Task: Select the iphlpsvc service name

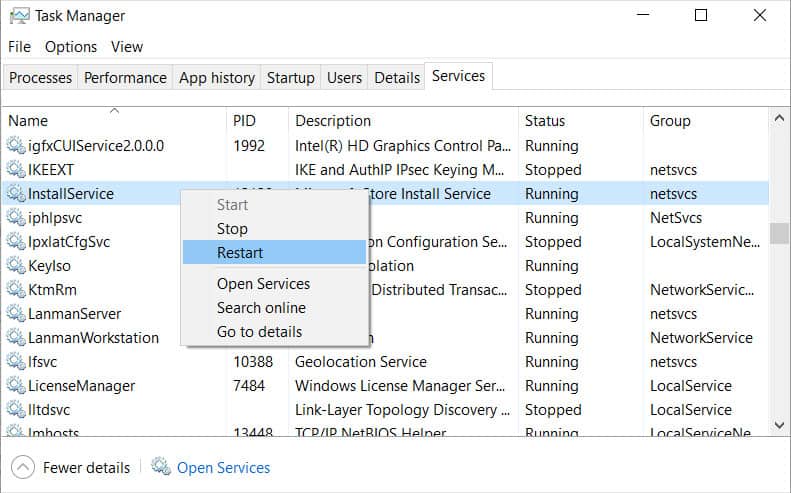Action: (54, 218)
